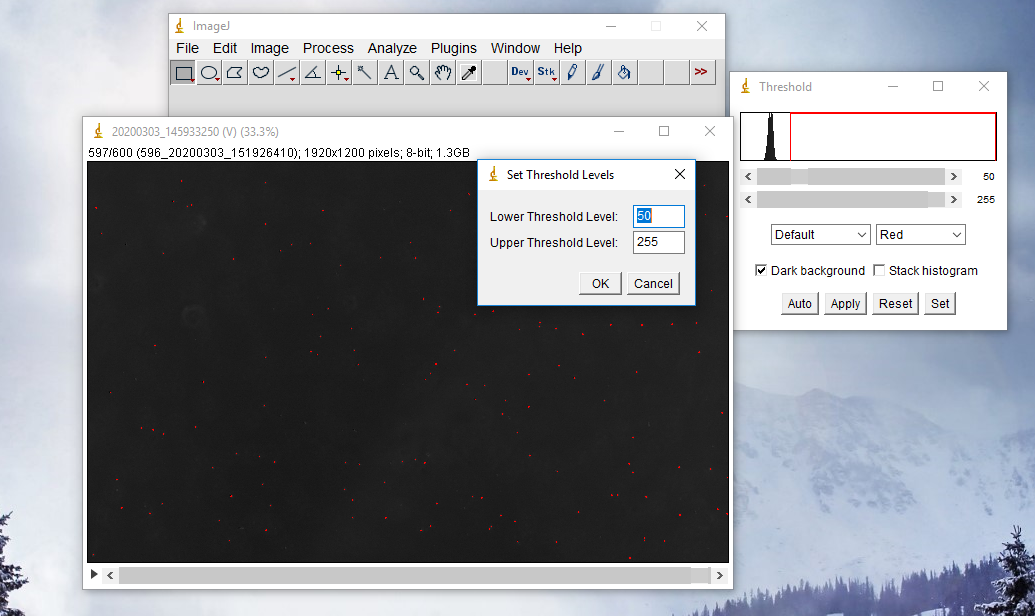The width and height of the screenshot is (1035, 616).
Task: Open the Stk stacks menu tool
Action: [547, 73]
